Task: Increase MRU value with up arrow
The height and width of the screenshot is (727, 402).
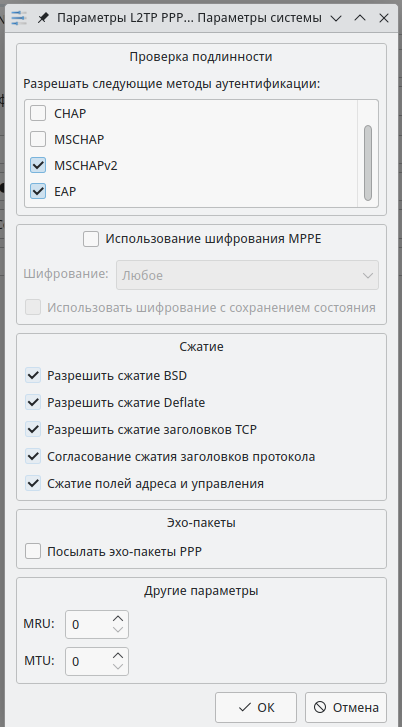Action: (x=118, y=619)
